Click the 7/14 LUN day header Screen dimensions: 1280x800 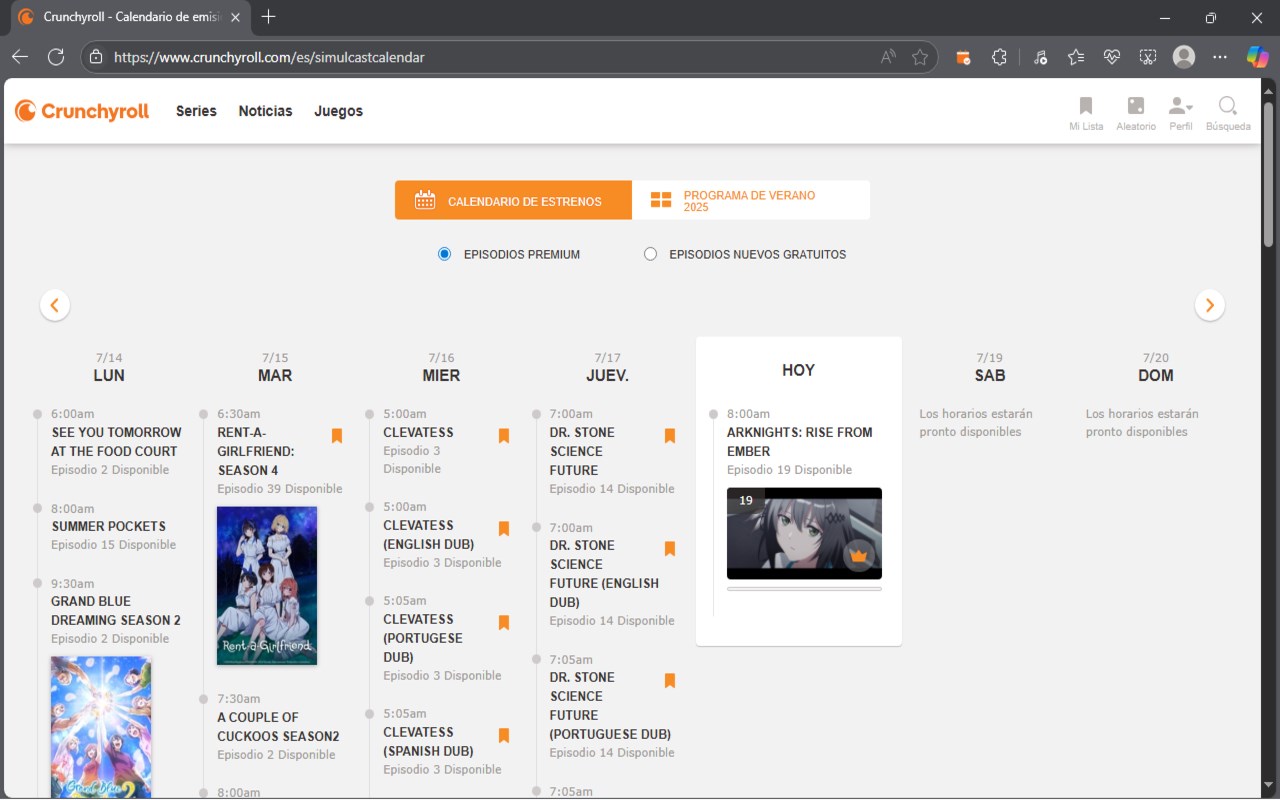[x=109, y=368]
